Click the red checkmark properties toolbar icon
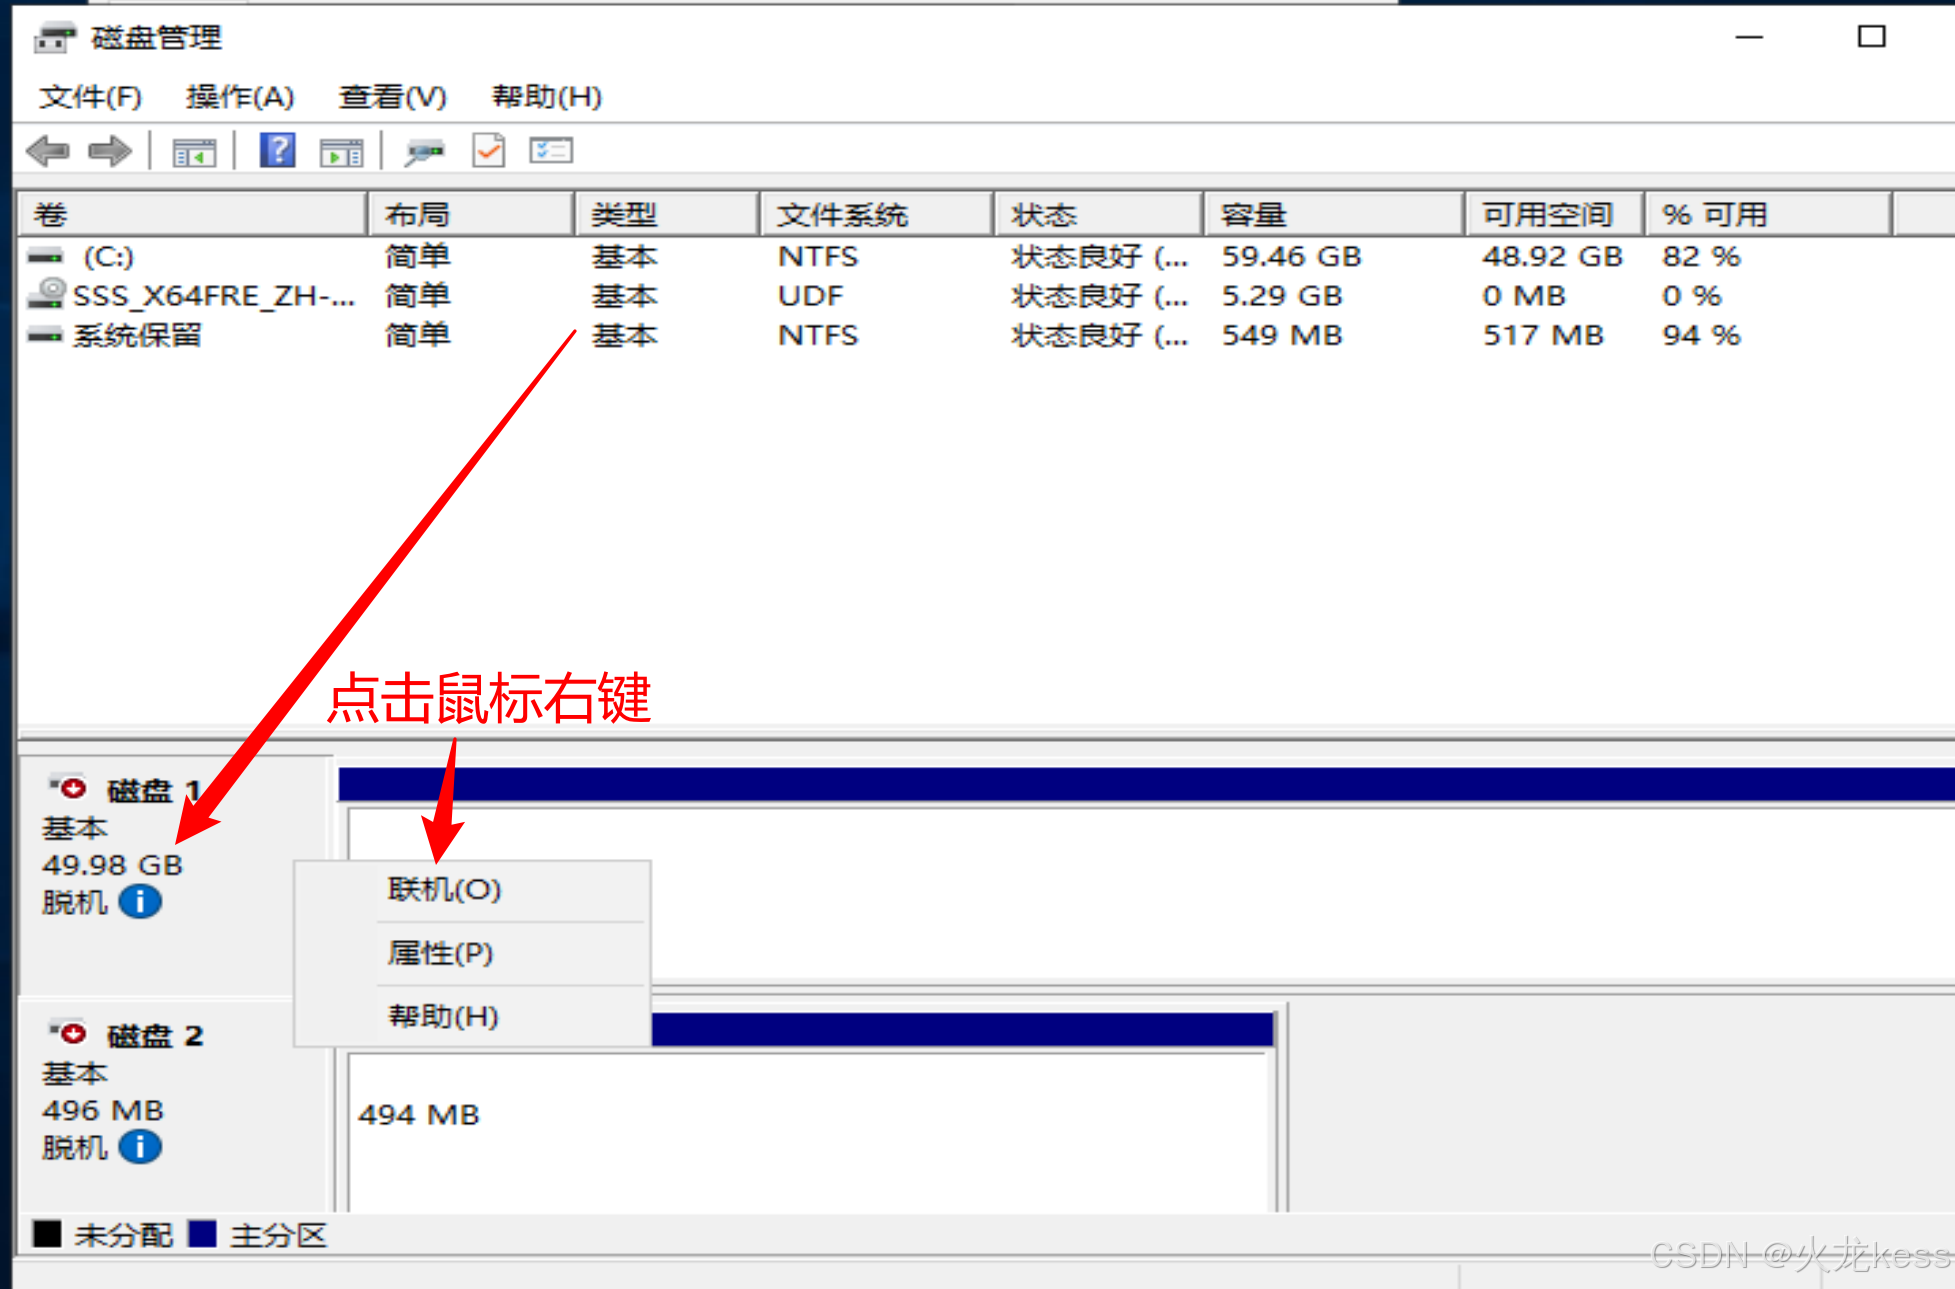 tap(489, 151)
